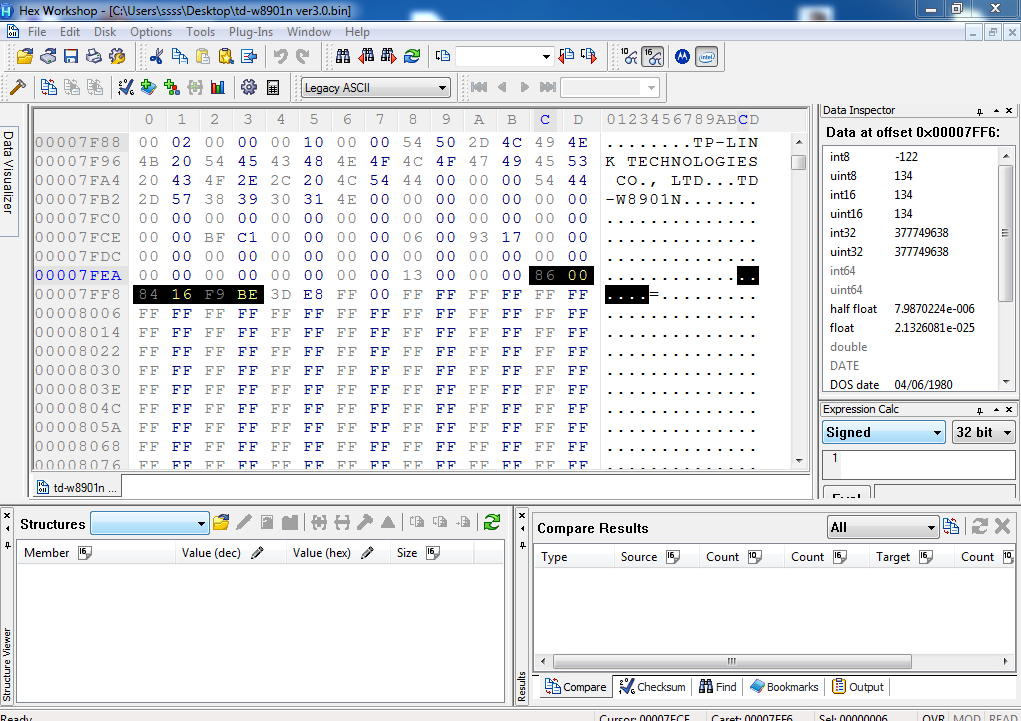
Task: Click the Compare files icon in second toolbar
Action: pos(48,87)
